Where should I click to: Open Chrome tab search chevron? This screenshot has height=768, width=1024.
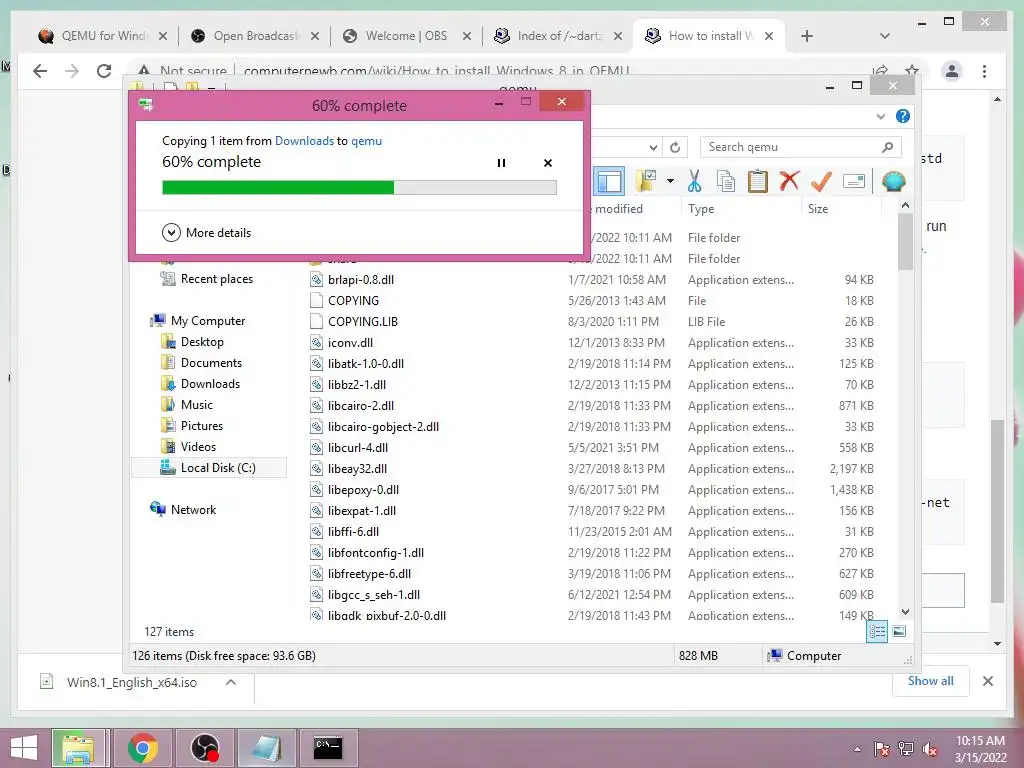tap(884, 36)
